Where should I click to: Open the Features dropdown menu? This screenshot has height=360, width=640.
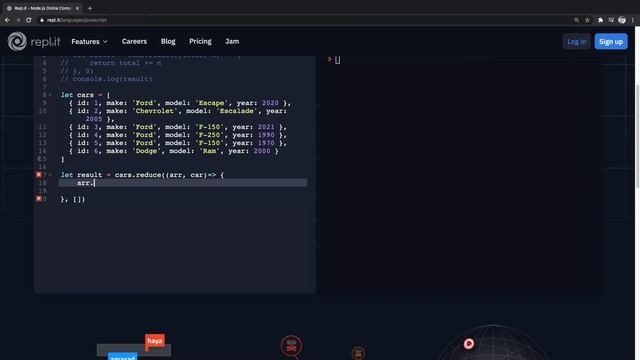tap(89, 42)
